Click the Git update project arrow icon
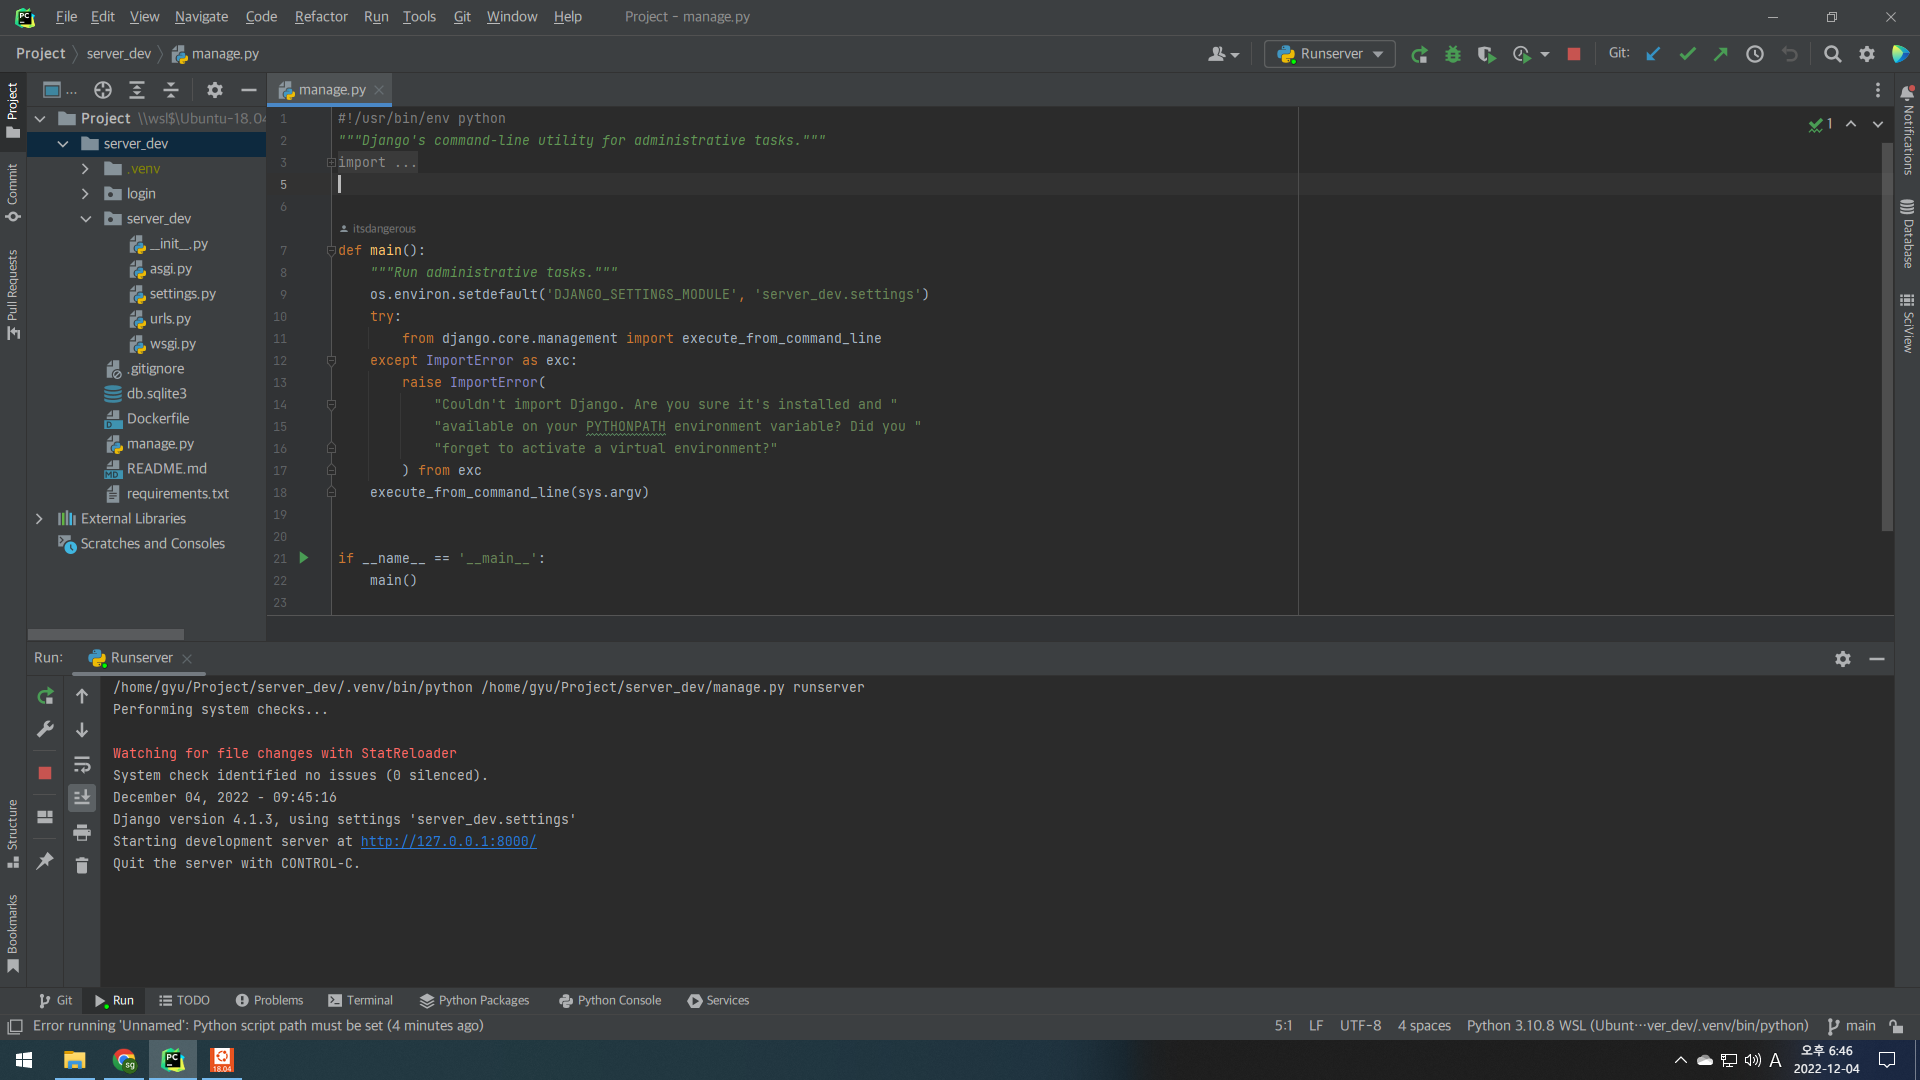This screenshot has width=1920, height=1080. coord(1653,54)
